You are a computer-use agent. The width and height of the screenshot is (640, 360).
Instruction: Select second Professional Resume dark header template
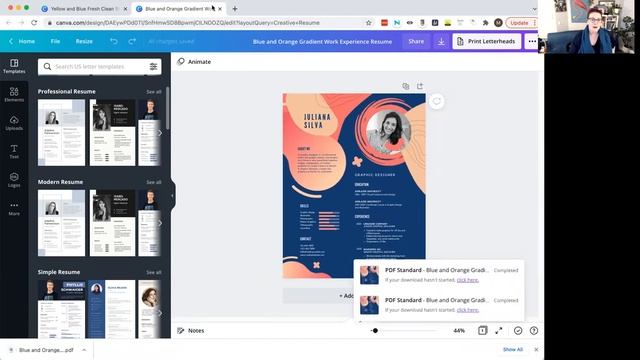click(113, 133)
